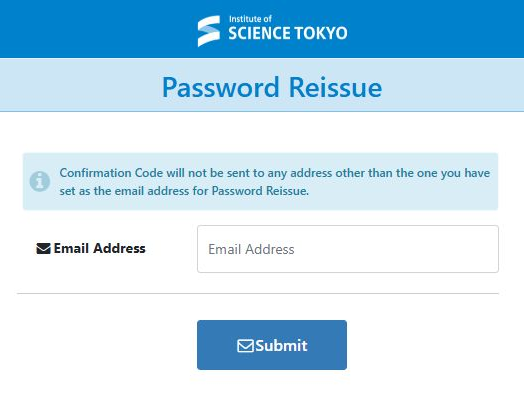Click the envelope outline icon on Submit button

click(245, 346)
